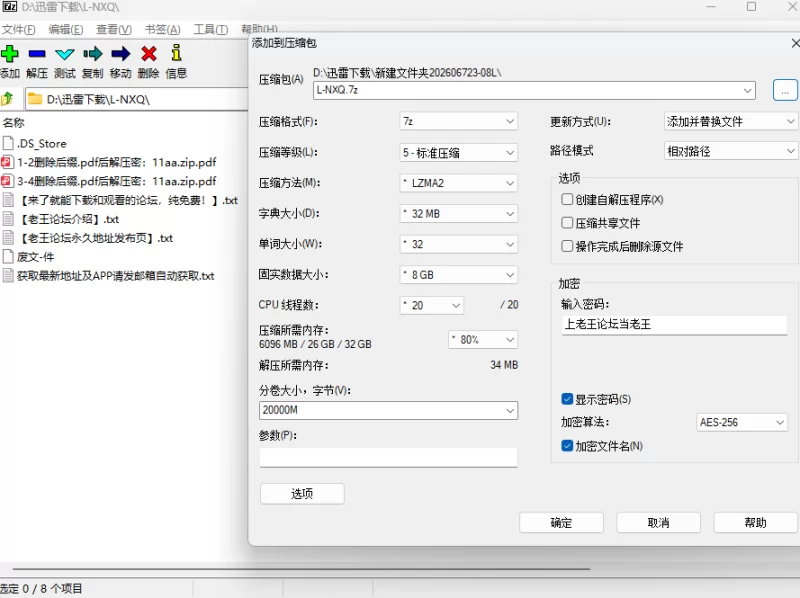
Task: Click the 参数(P) input field
Action: pyautogui.click(x=388, y=457)
